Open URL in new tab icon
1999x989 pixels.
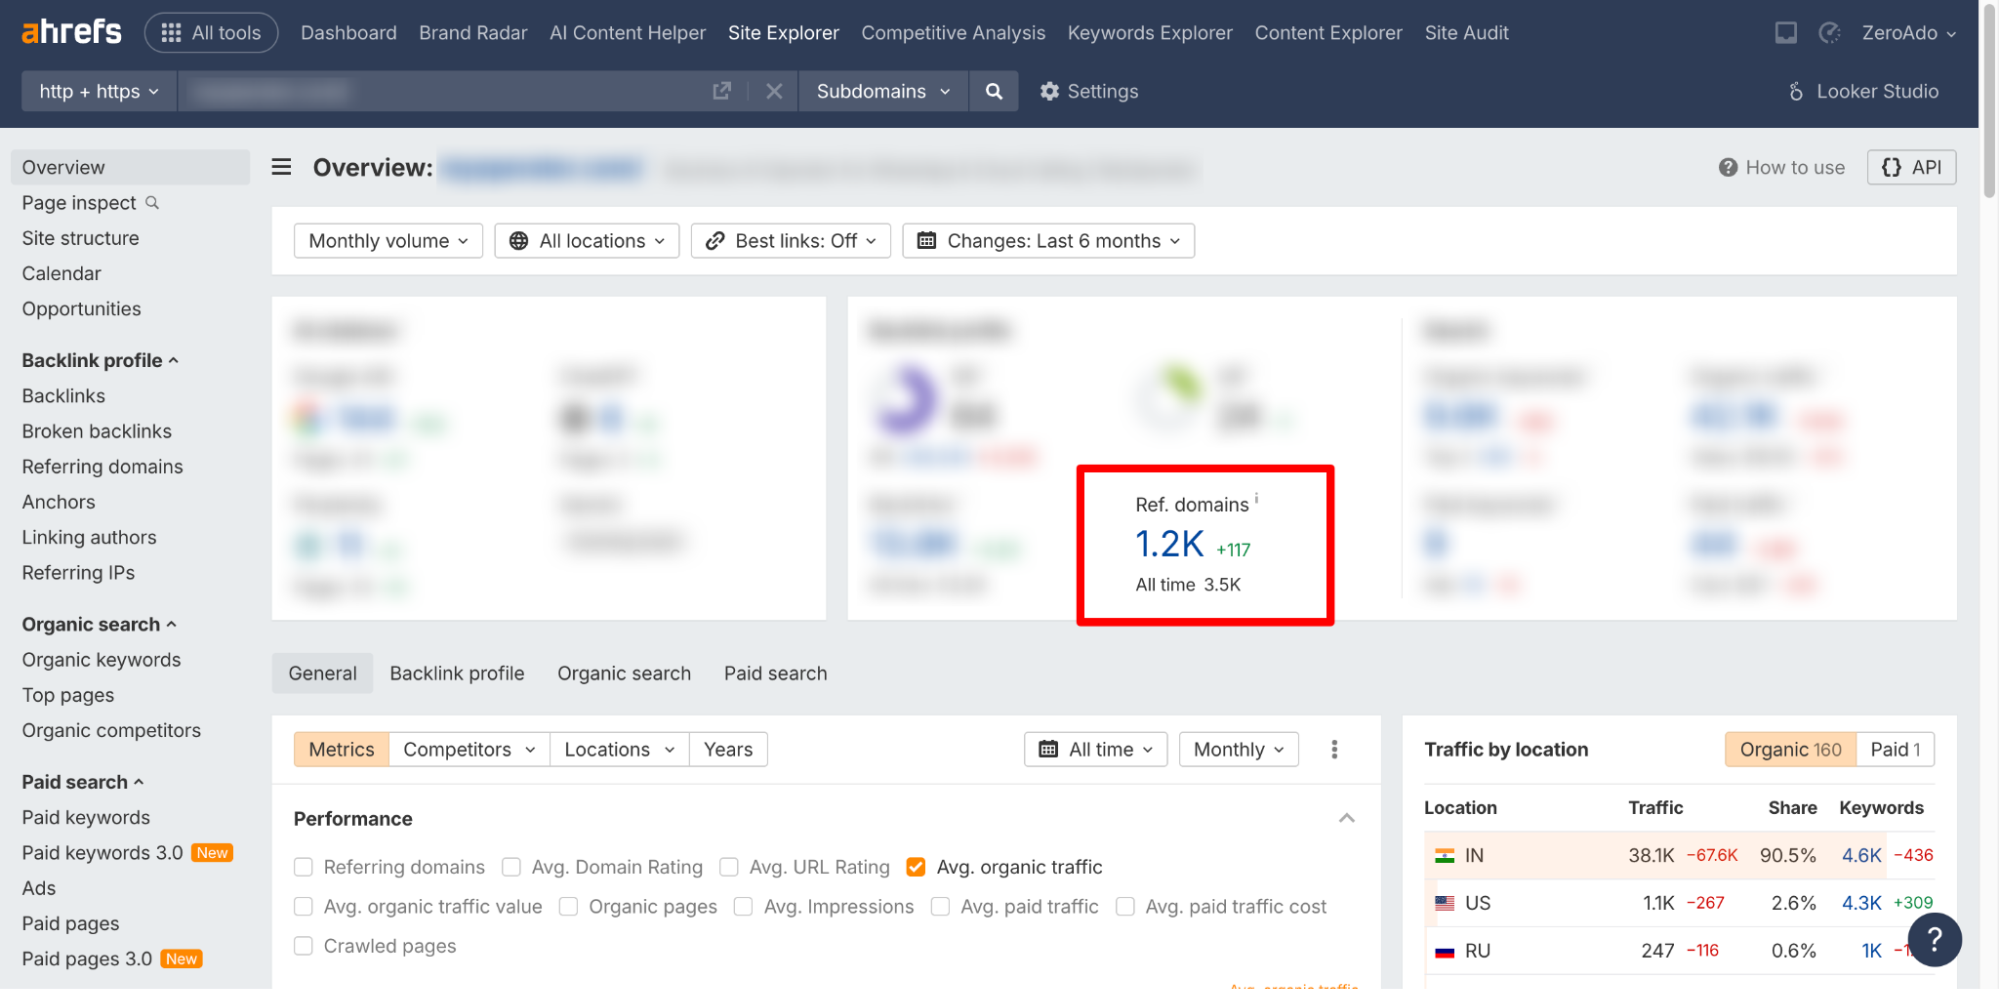(x=721, y=91)
